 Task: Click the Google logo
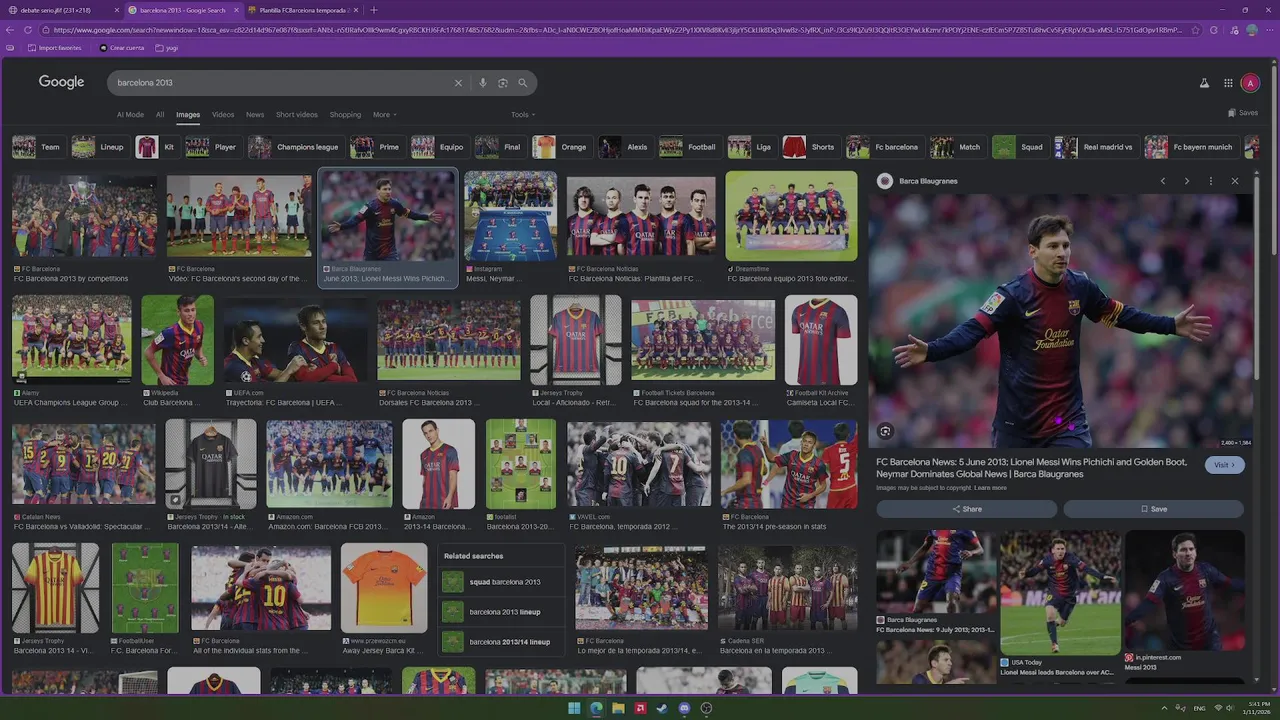point(61,82)
